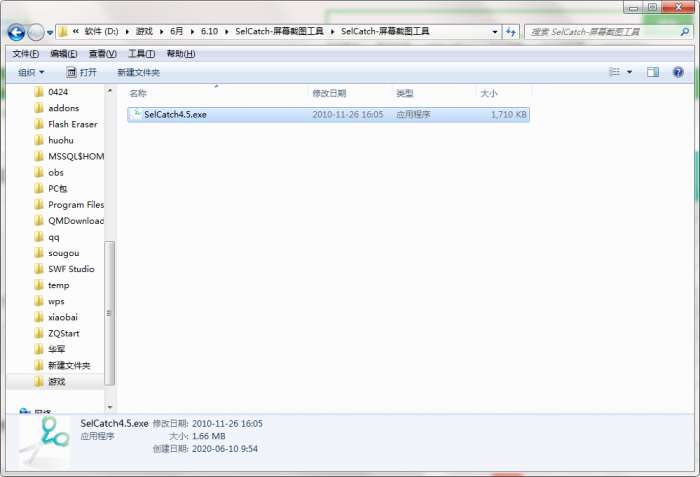Open the 工具(T) menu
The image size is (700, 477).
coord(142,54)
